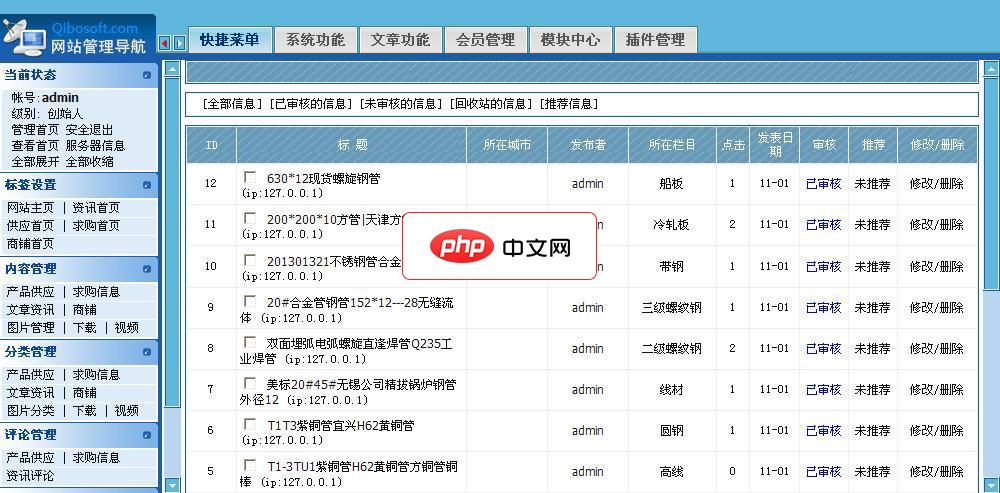Collapse the 评论管理 panel icon
Image resolution: width=1000 pixels, height=493 pixels.
coord(147,435)
